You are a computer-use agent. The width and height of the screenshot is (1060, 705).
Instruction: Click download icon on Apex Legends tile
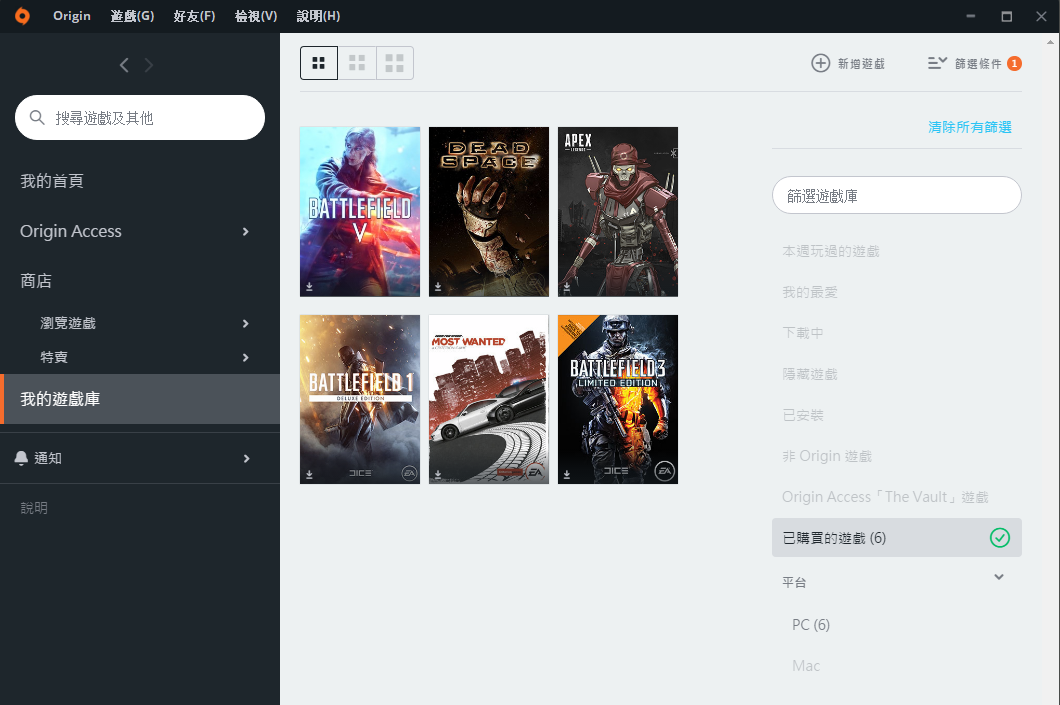pos(567,287)
